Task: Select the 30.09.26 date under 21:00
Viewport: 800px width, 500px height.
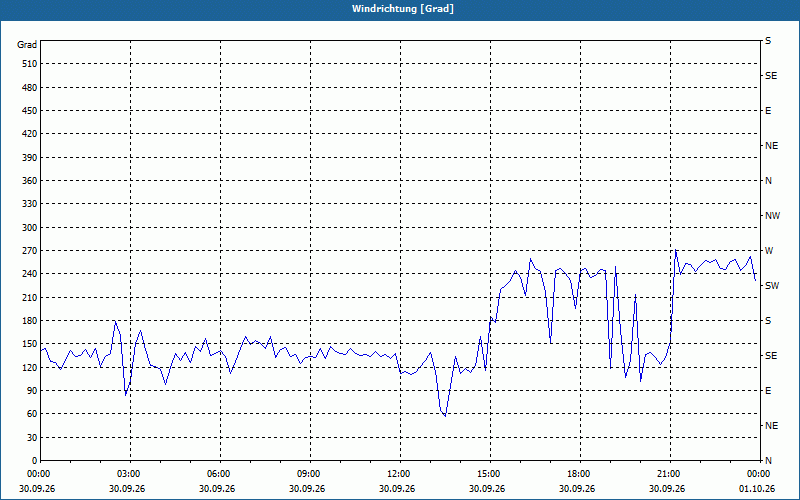Action: 666,489
